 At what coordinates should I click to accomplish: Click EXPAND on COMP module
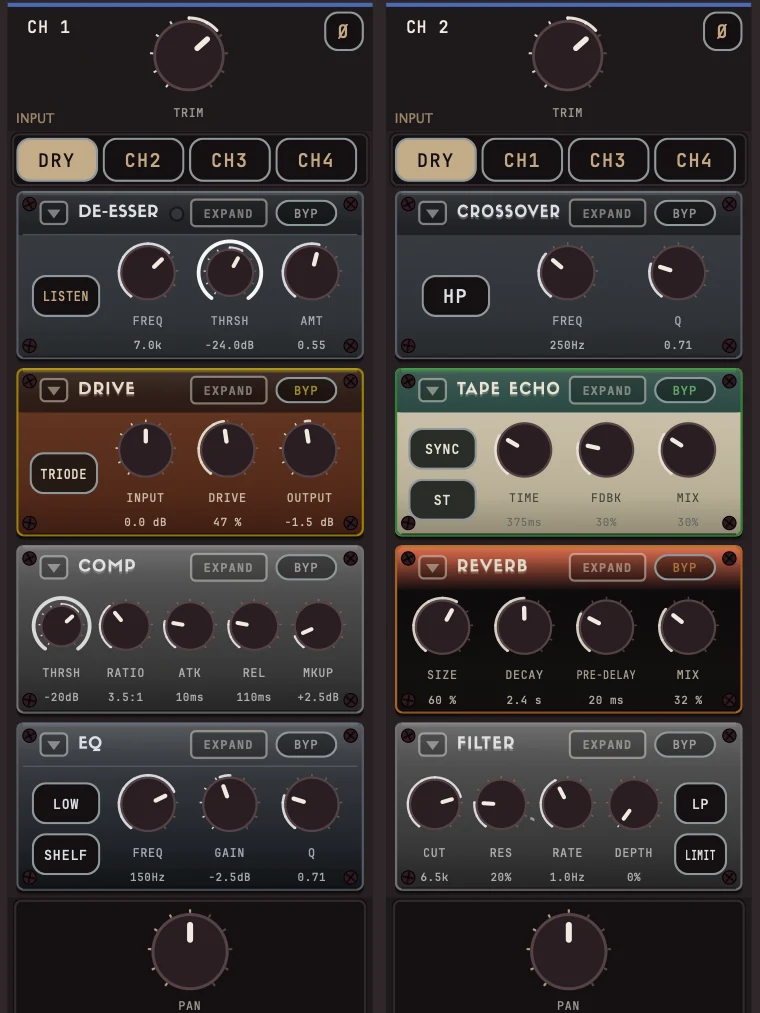(x=228, y=567)
